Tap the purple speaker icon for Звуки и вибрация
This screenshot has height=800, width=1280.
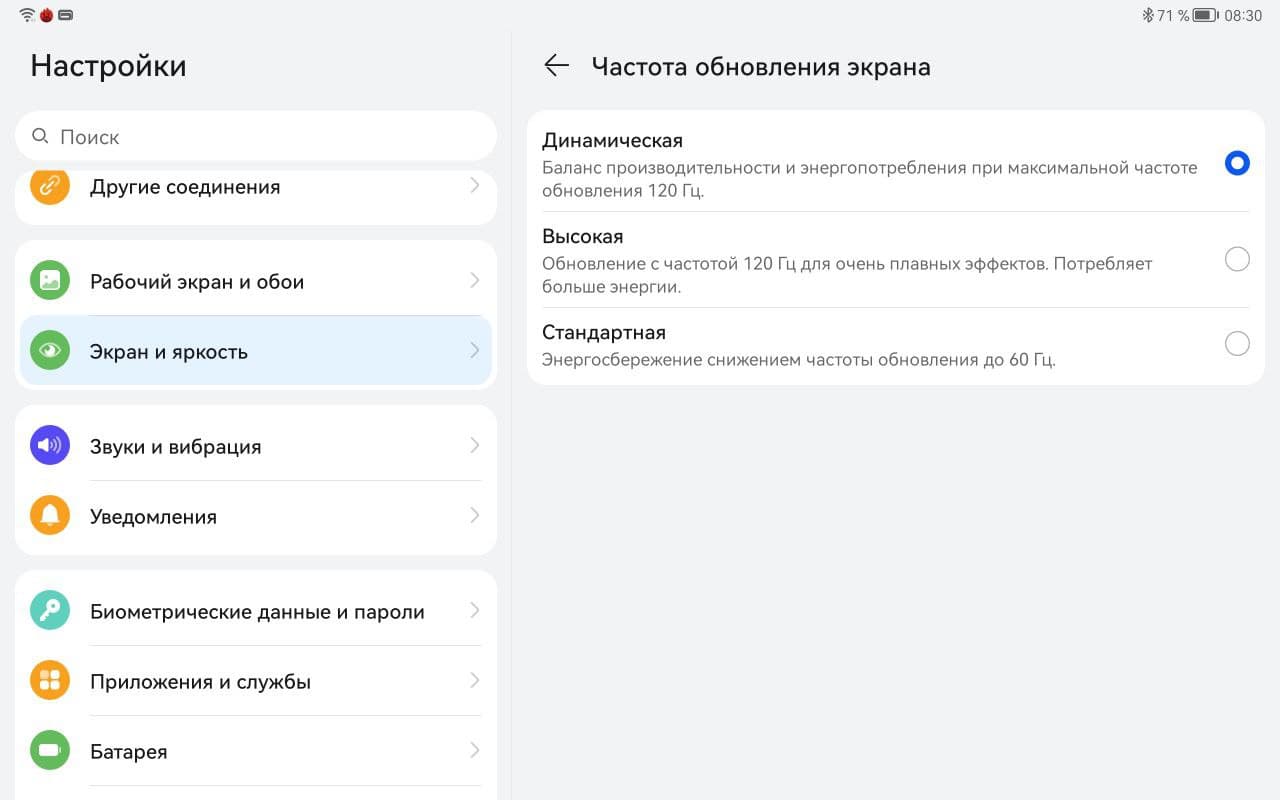(50, 446)
